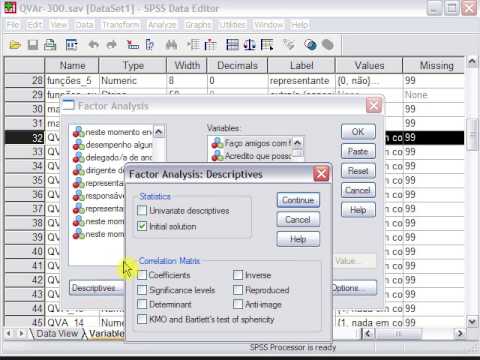
Task: Click the Print toolbar icon
Action: tap(50, 45)
